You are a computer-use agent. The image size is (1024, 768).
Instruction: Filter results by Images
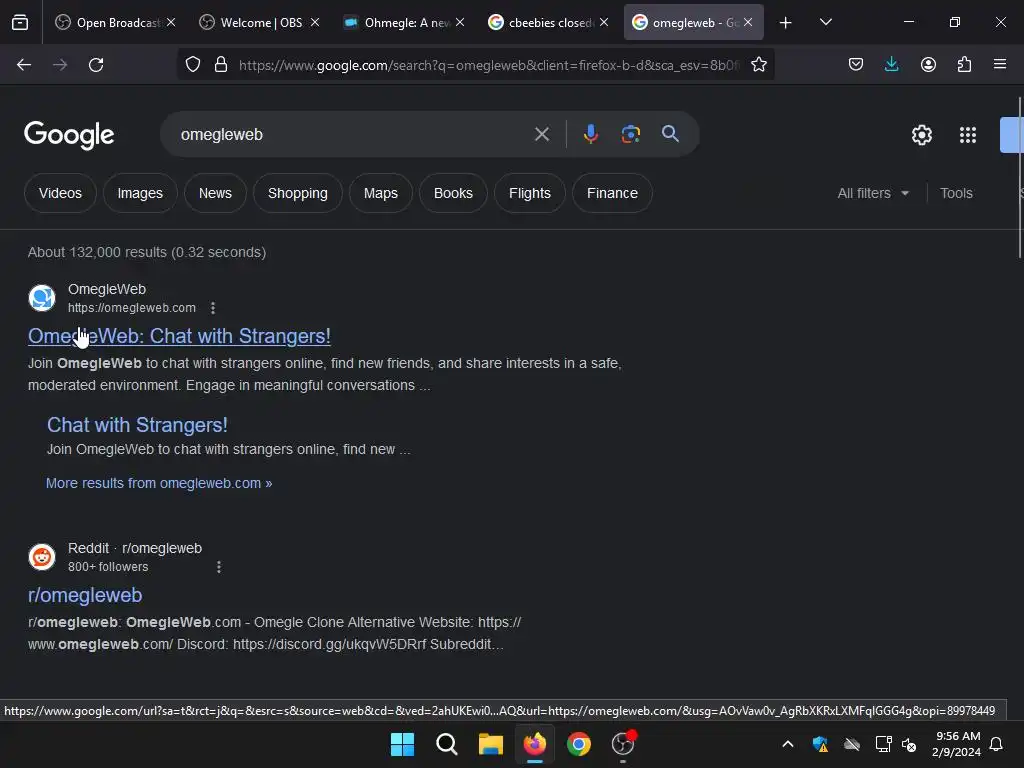pos(140,193)
